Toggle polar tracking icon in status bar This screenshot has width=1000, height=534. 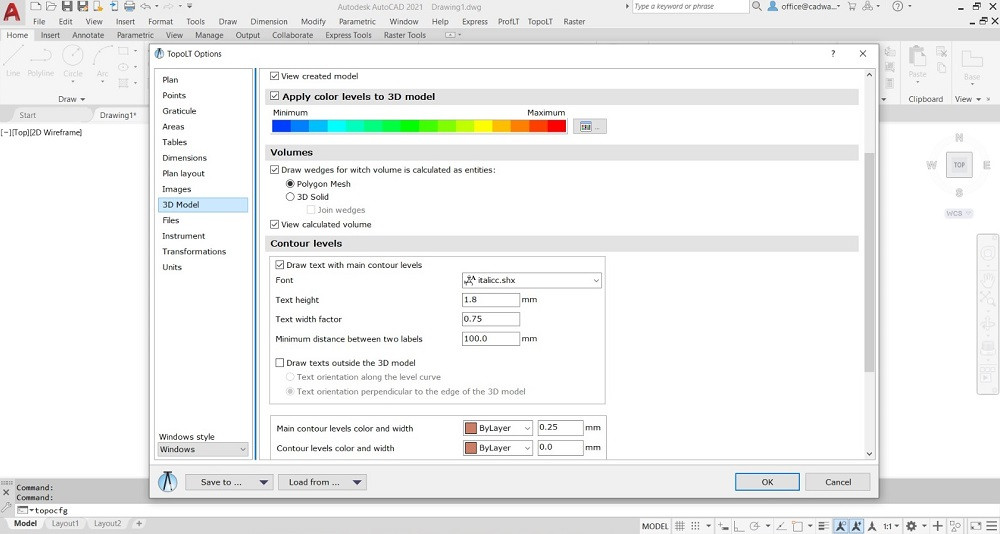[754, 526]
